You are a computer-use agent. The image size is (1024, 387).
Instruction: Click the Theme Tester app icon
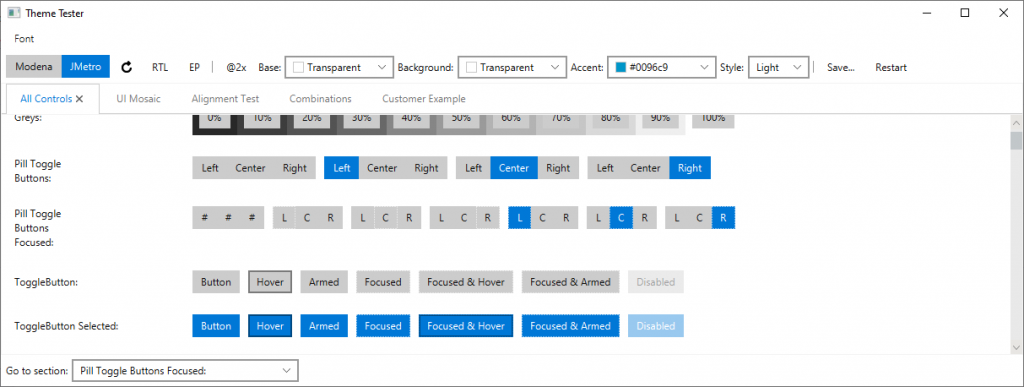tap(13, 13)
